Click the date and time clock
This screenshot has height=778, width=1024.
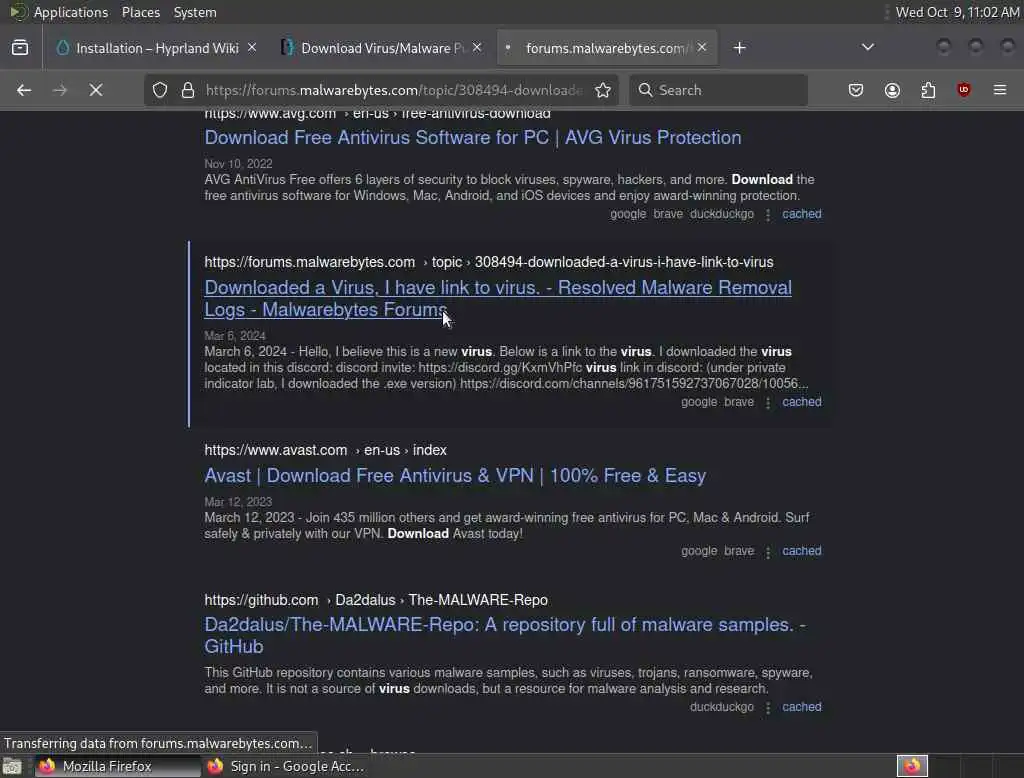(957, 12)
